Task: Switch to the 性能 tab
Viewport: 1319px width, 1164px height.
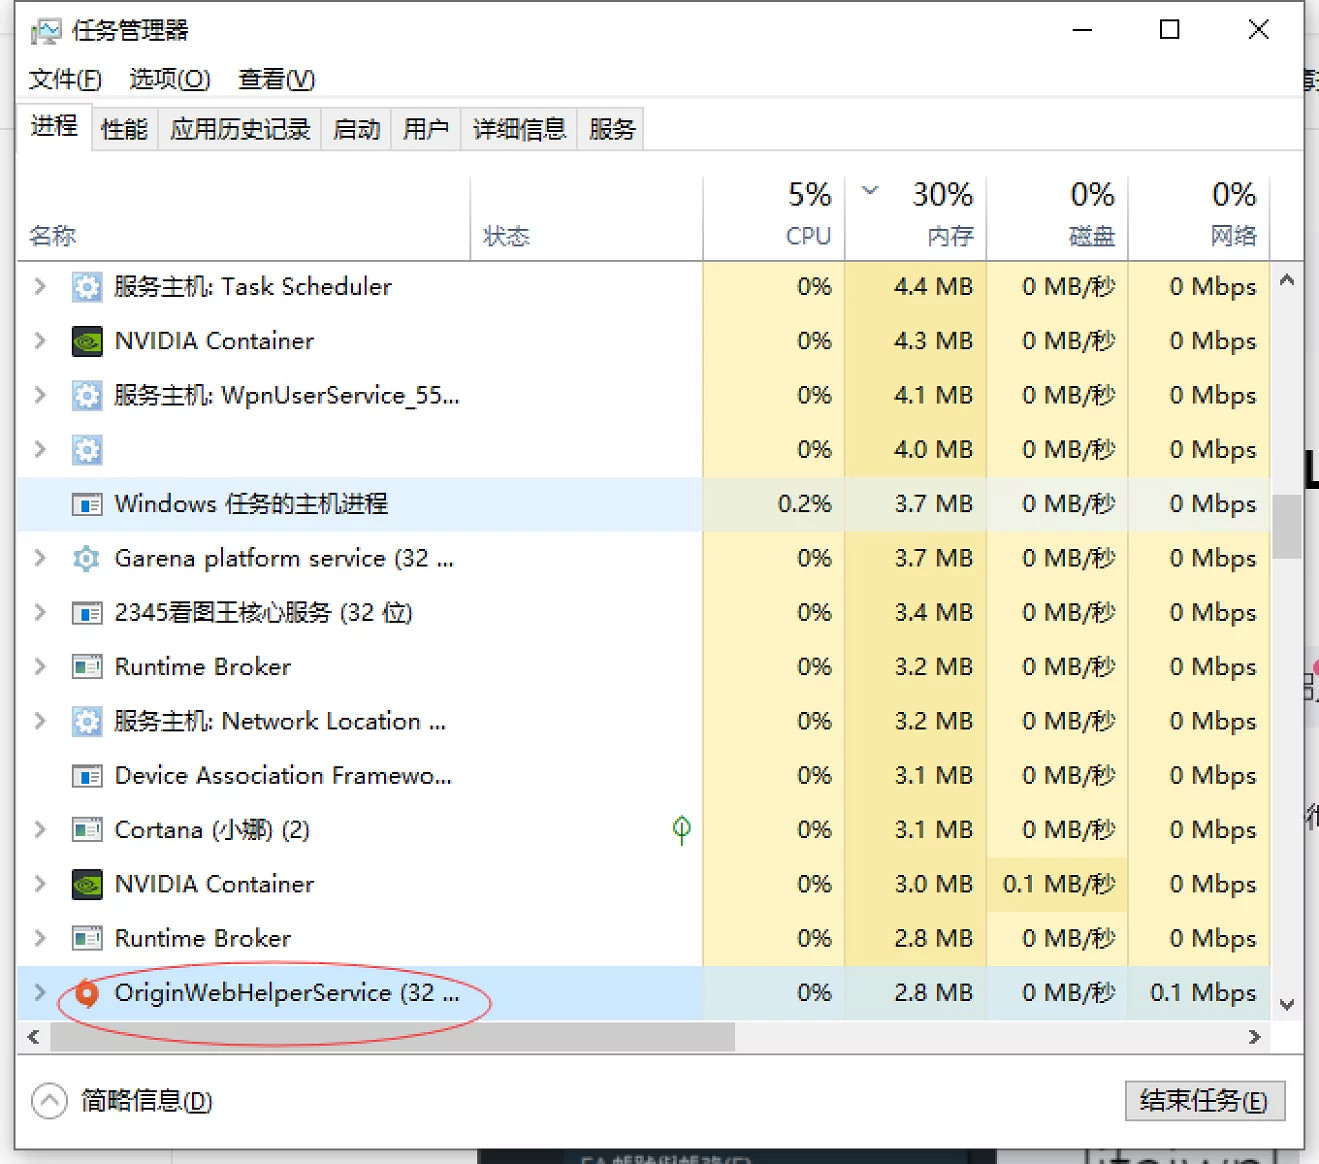Action: pyautogui.click(x=123, y=128)
